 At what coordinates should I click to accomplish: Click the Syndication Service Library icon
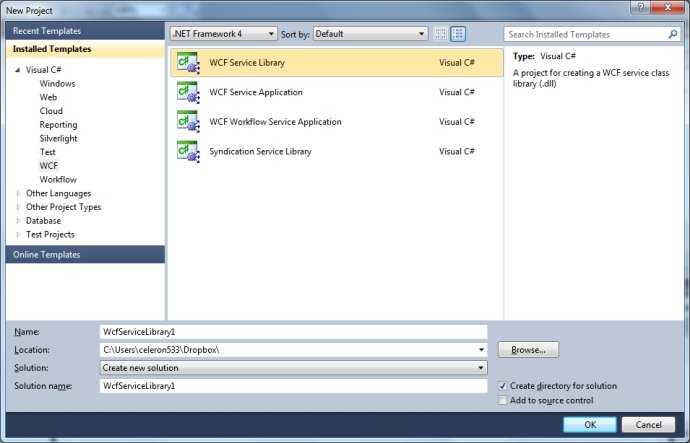188,151
